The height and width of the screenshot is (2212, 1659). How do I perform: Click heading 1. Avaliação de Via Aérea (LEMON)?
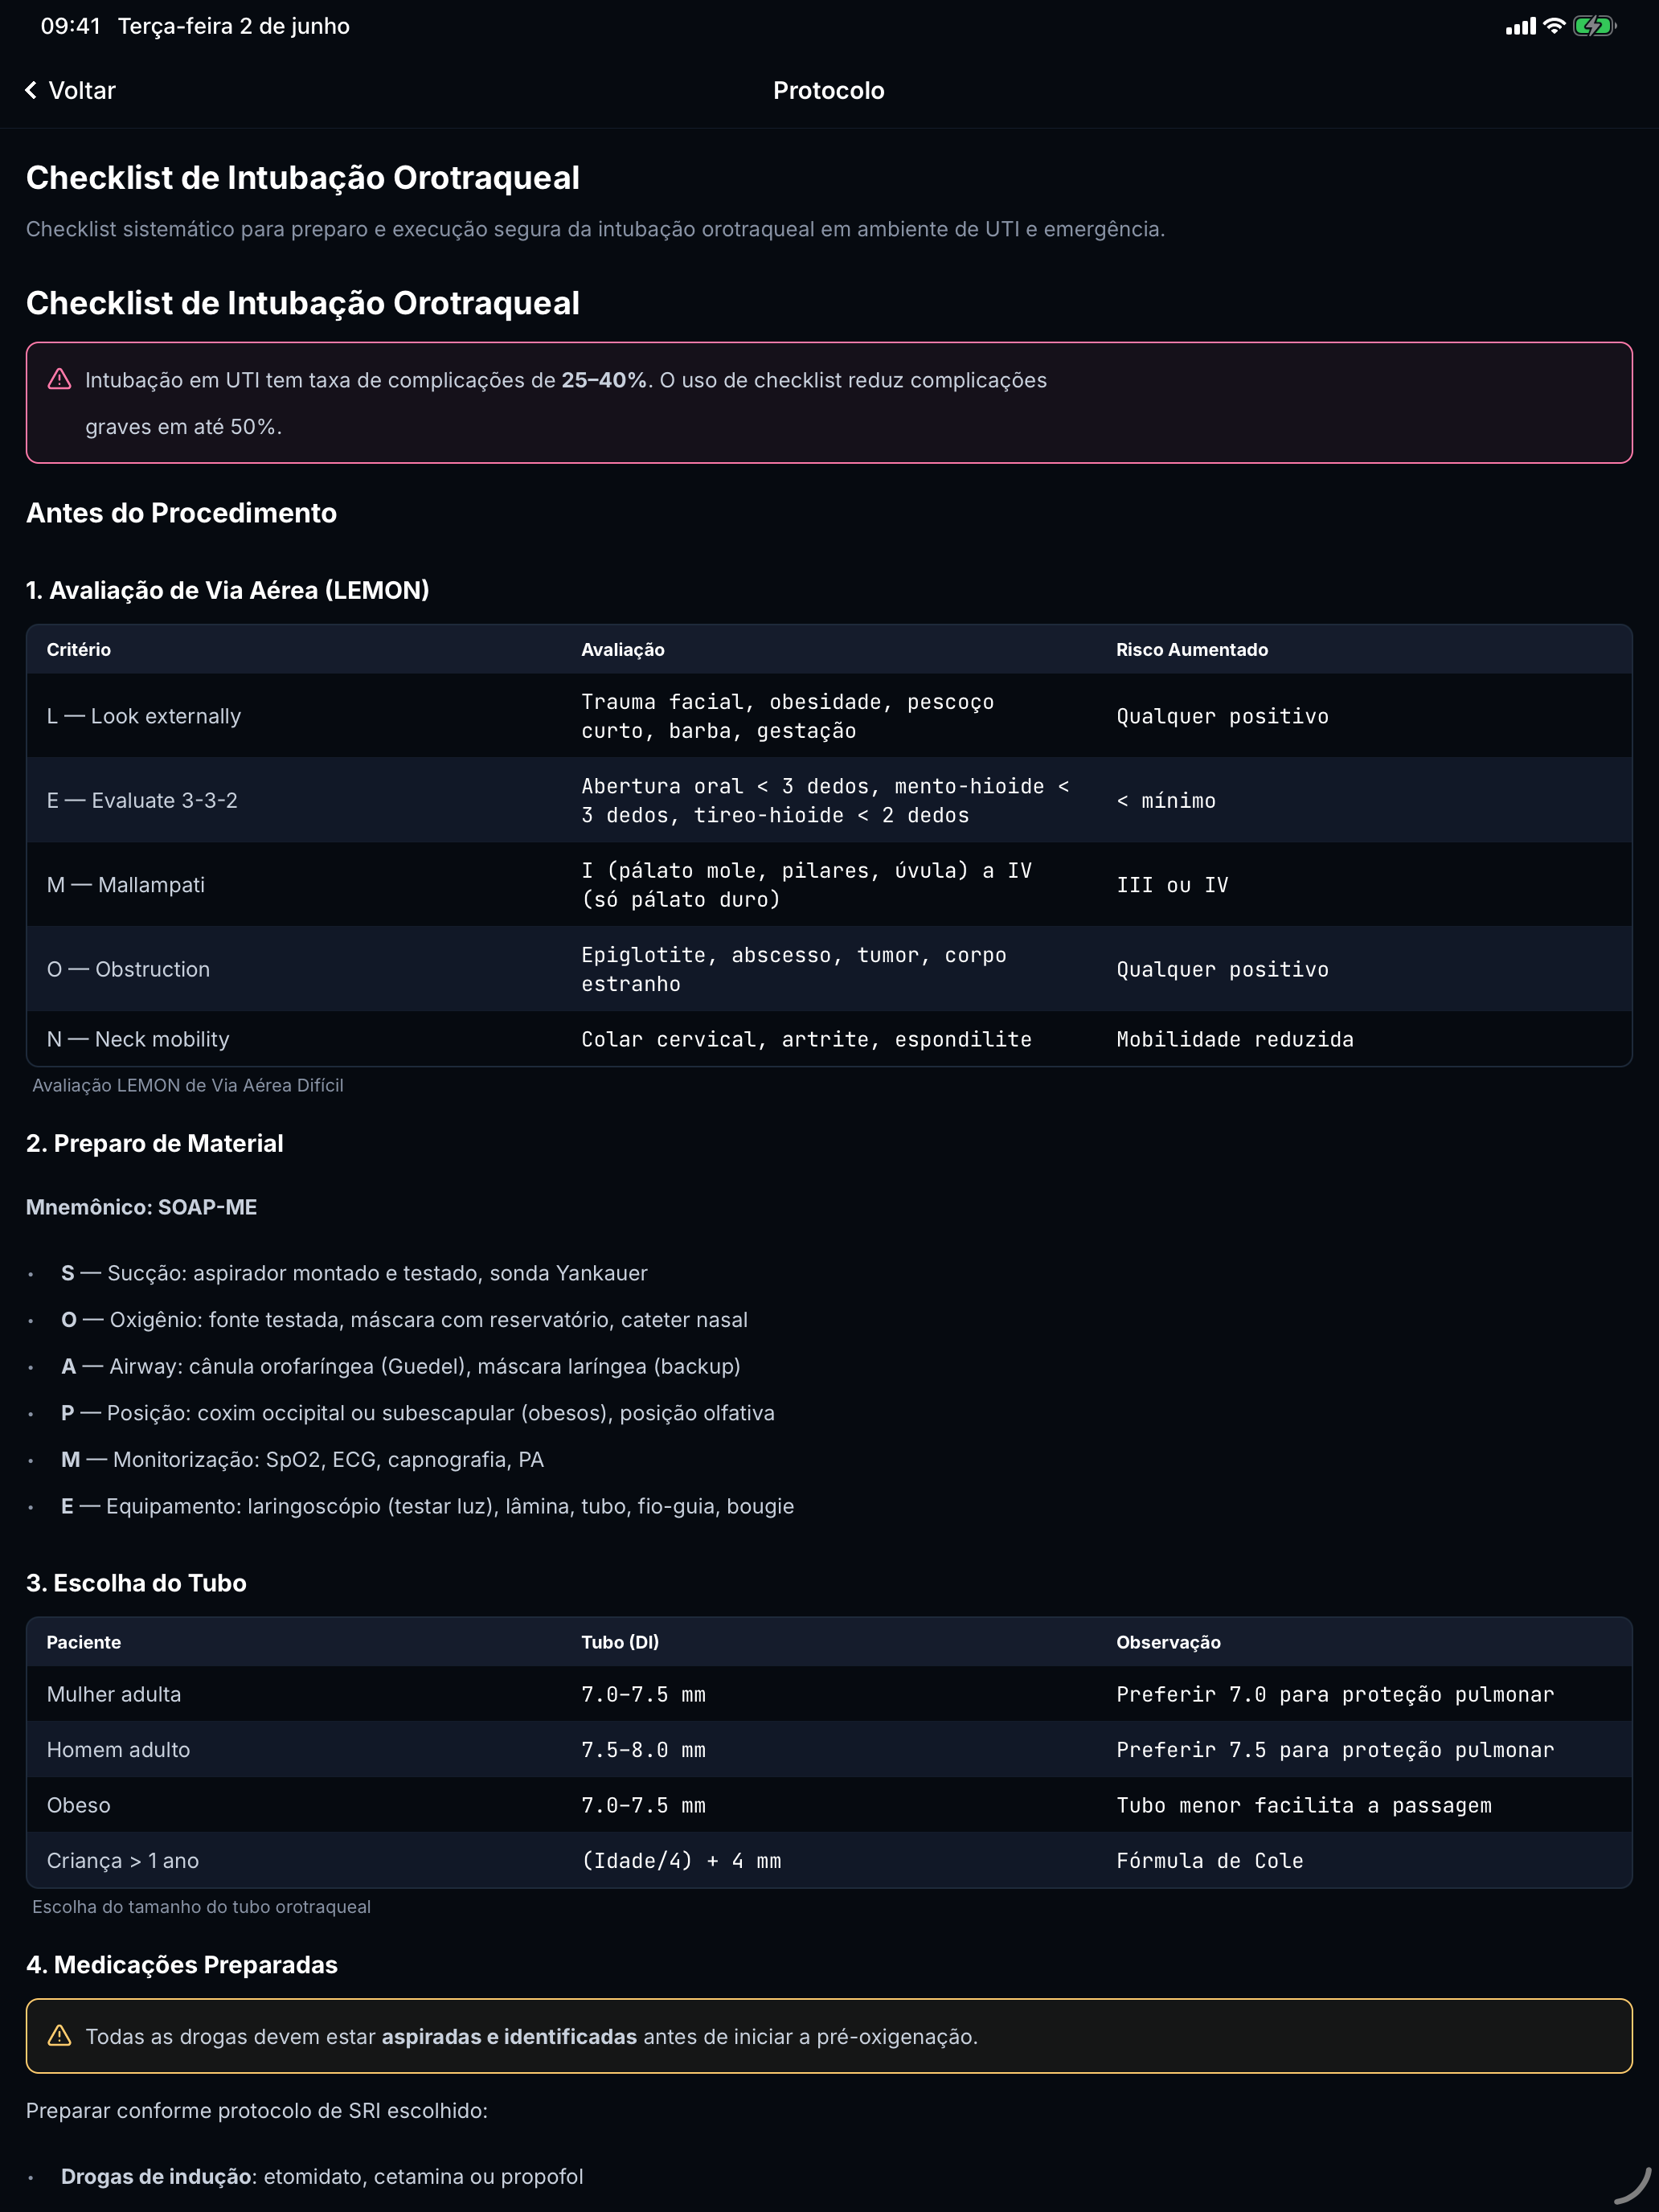(x=228, y=590)
